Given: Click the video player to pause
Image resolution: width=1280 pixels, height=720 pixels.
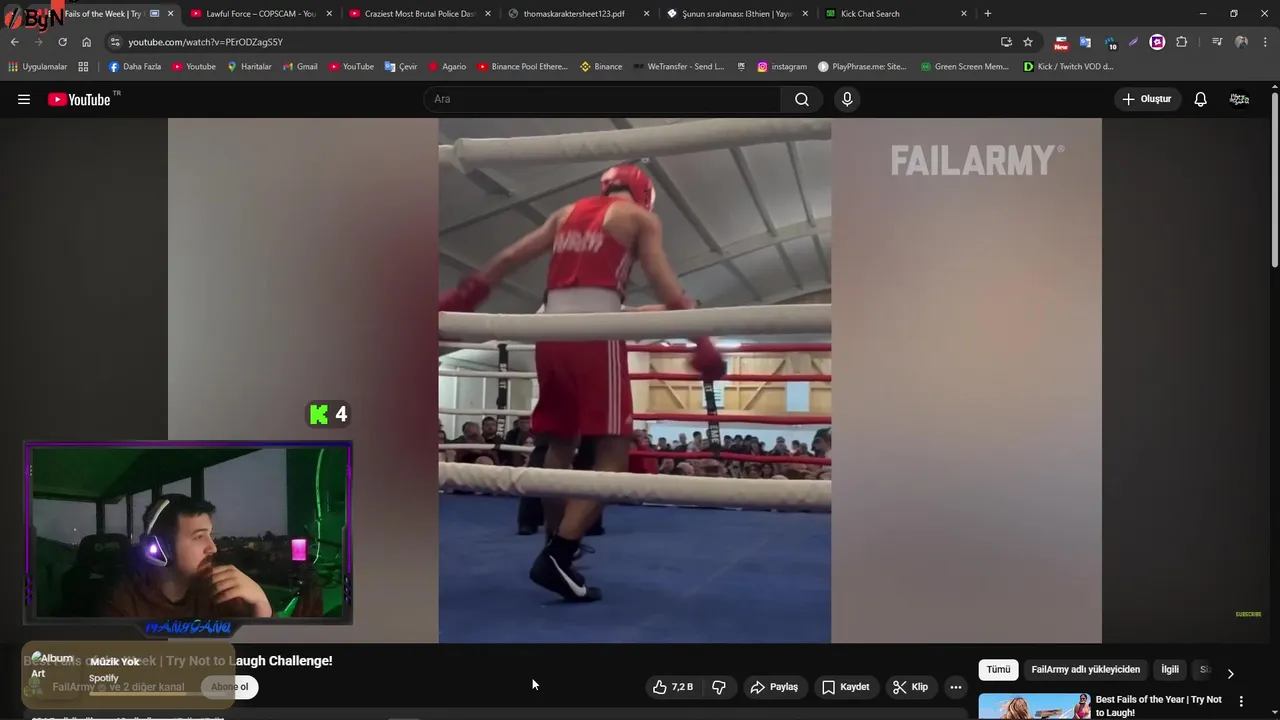Looking at the screenshot, I should pyautogui.click(x=634, y=380).
